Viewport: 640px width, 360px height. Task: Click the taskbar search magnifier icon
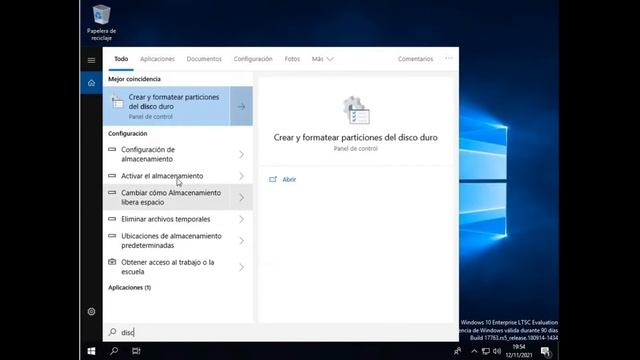click(x=114, y=351)
